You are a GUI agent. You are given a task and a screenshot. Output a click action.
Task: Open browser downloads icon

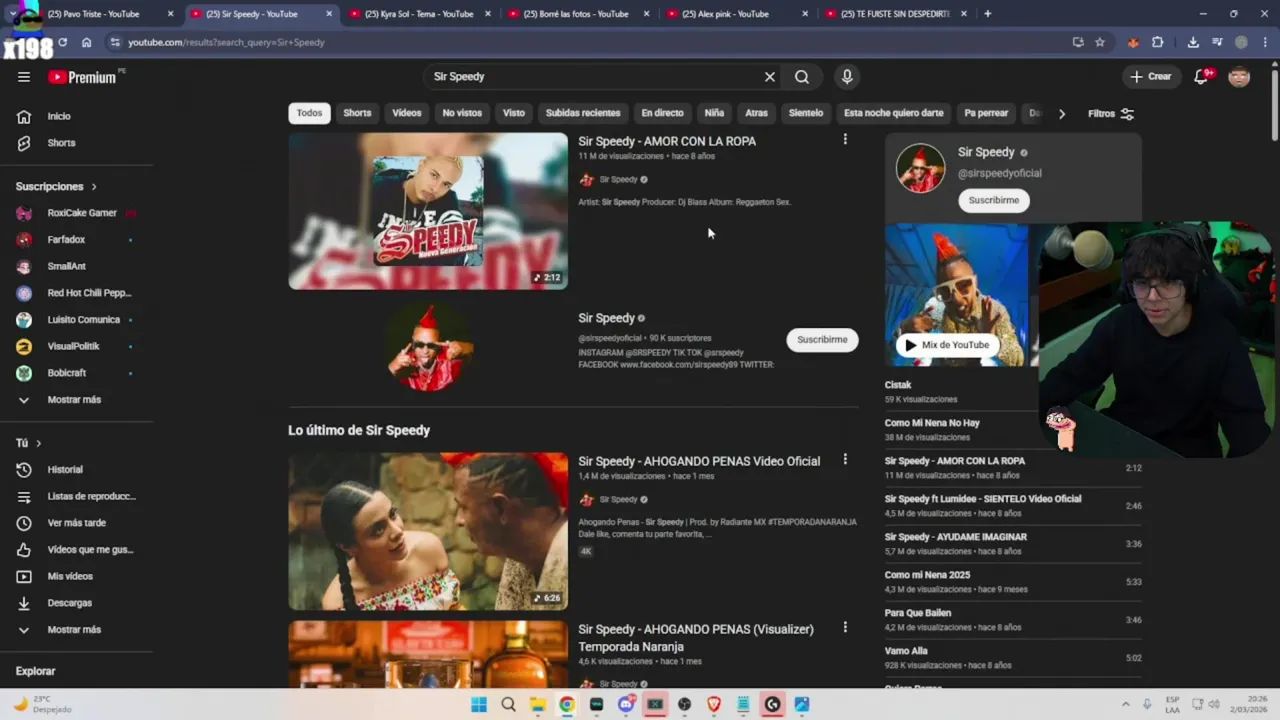pyautogui.click(x=1193, y=42)
